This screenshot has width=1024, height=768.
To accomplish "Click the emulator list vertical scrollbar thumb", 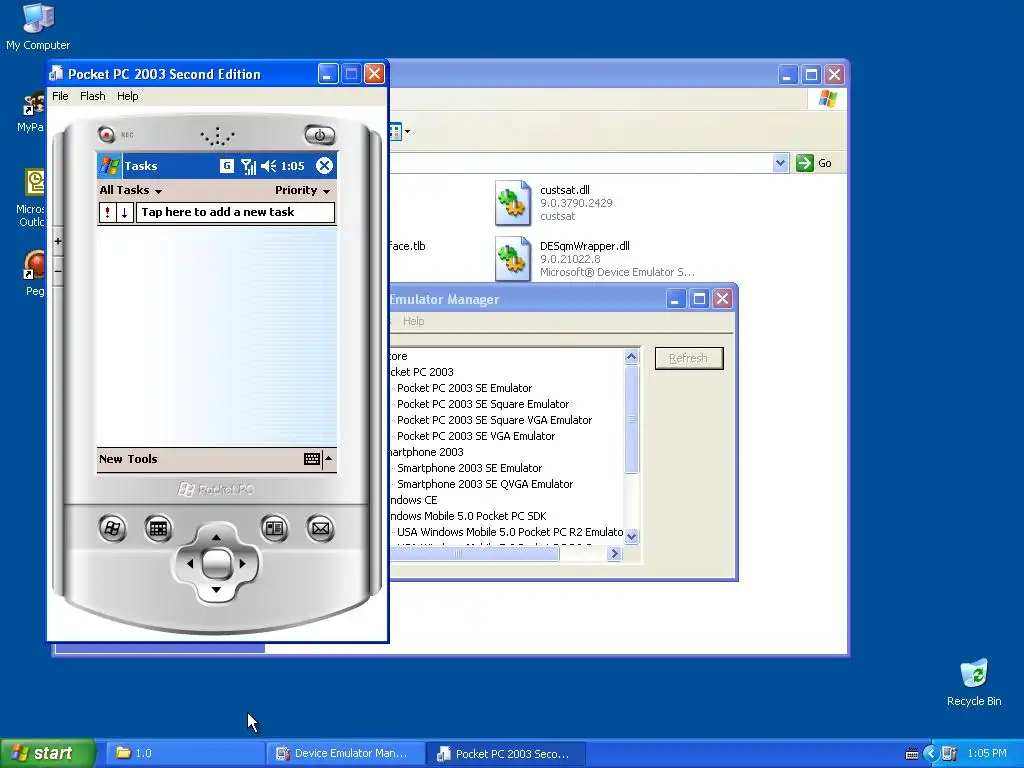I will pos(631,419).
